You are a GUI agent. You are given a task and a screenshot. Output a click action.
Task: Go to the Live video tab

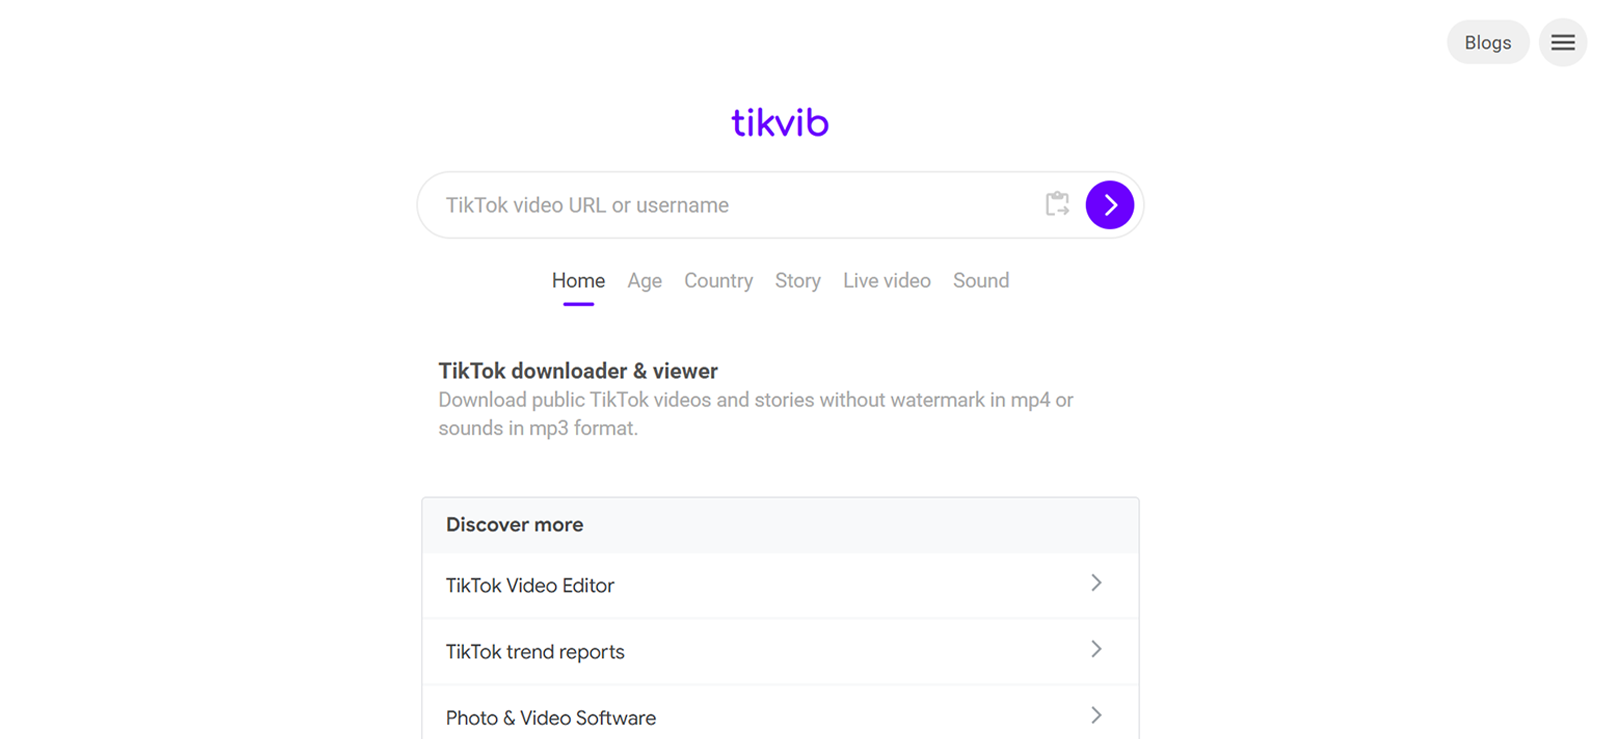point(887,281)
